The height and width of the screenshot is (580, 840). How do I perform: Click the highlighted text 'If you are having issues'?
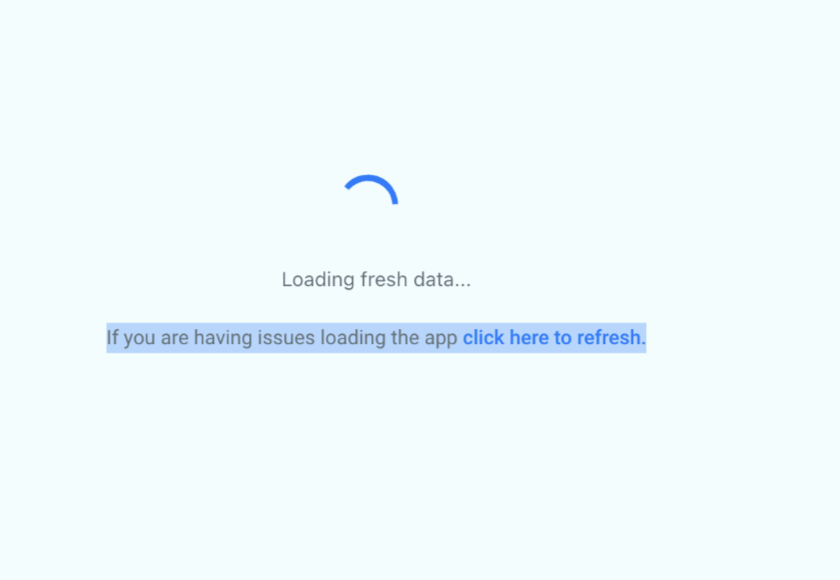click(x=211, y=338)
